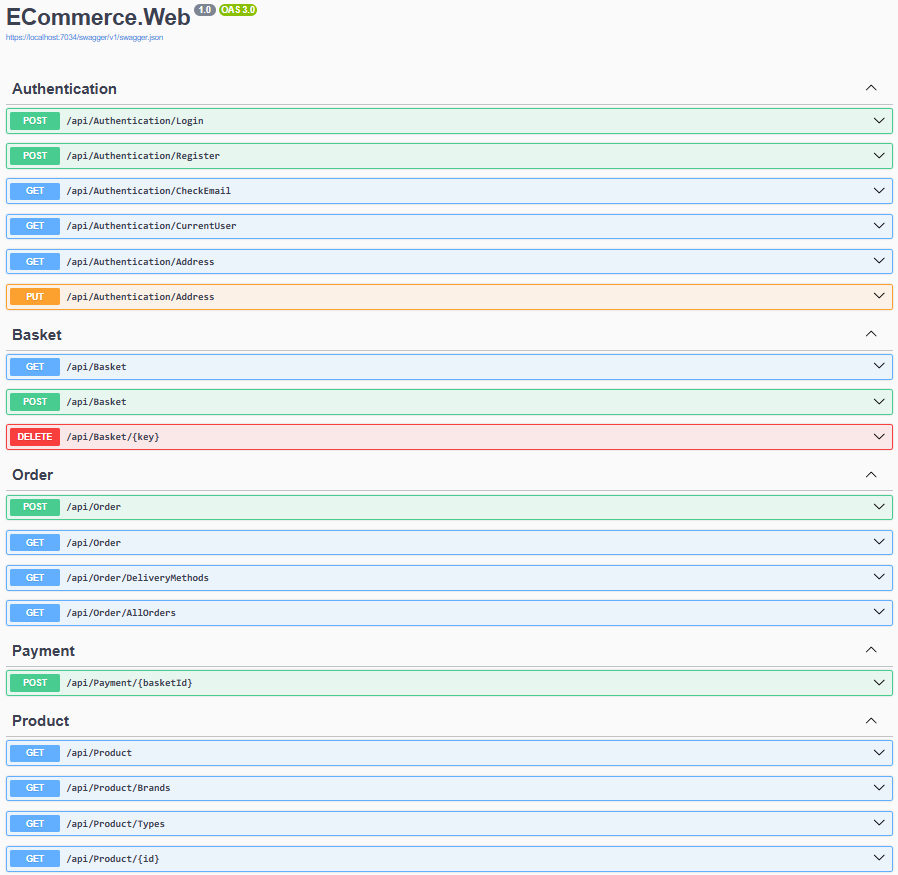Collapse the Product section chevron
Viewport: 898px width, 875px height.
pos(871,720)
